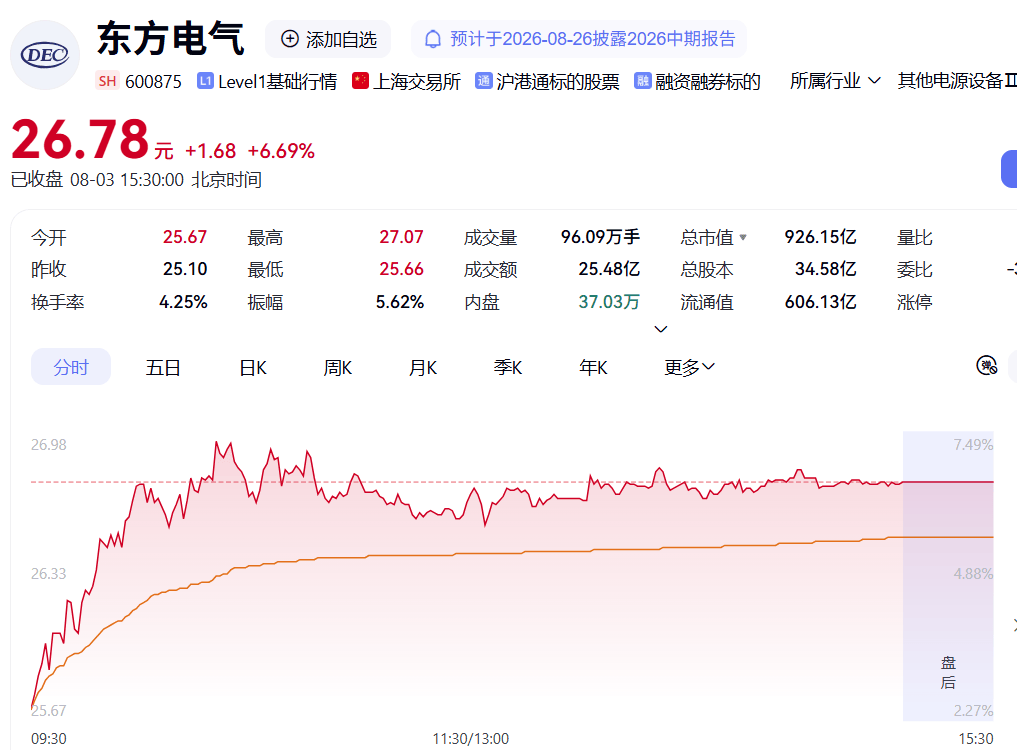Click the 量比 label
Viewport: 1017px width, 750px height.
point(915,237)
